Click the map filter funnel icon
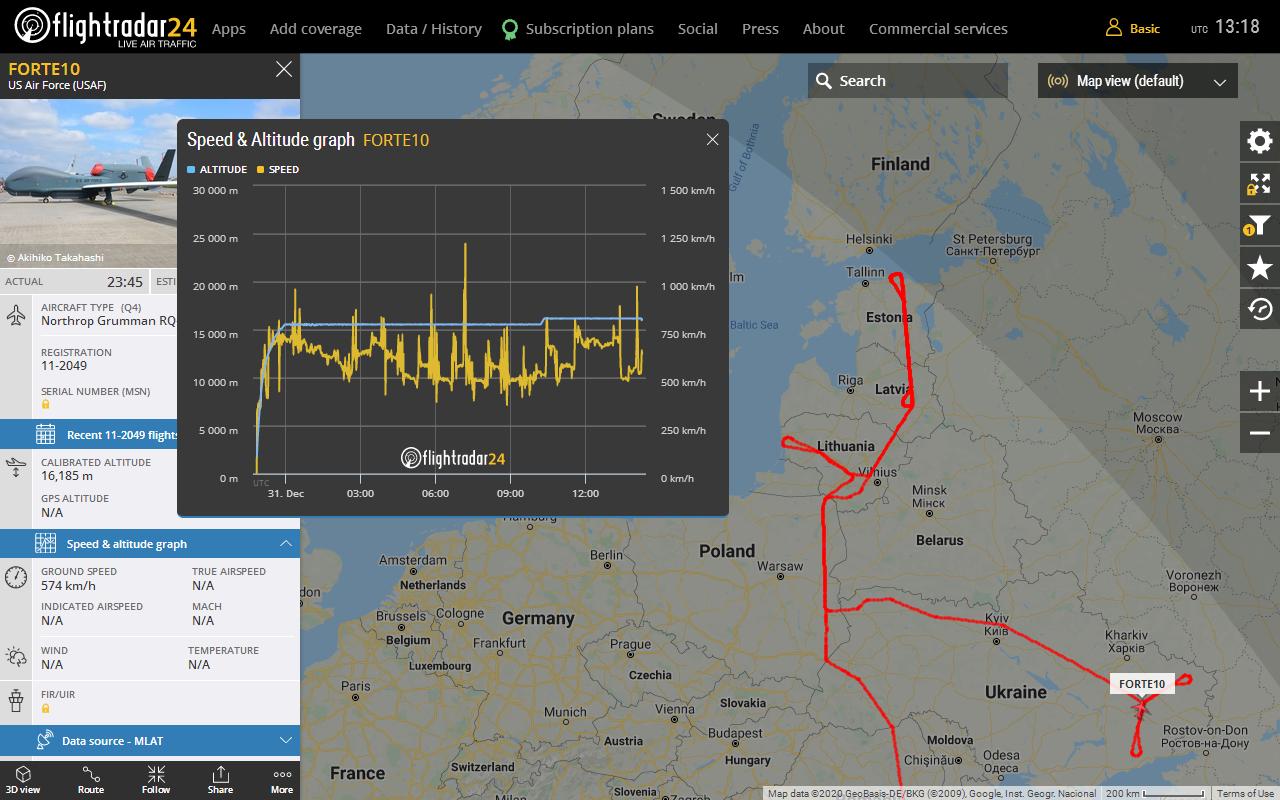The height and width of the screenshot is (800, 1280). click(x=1260, y=226)
